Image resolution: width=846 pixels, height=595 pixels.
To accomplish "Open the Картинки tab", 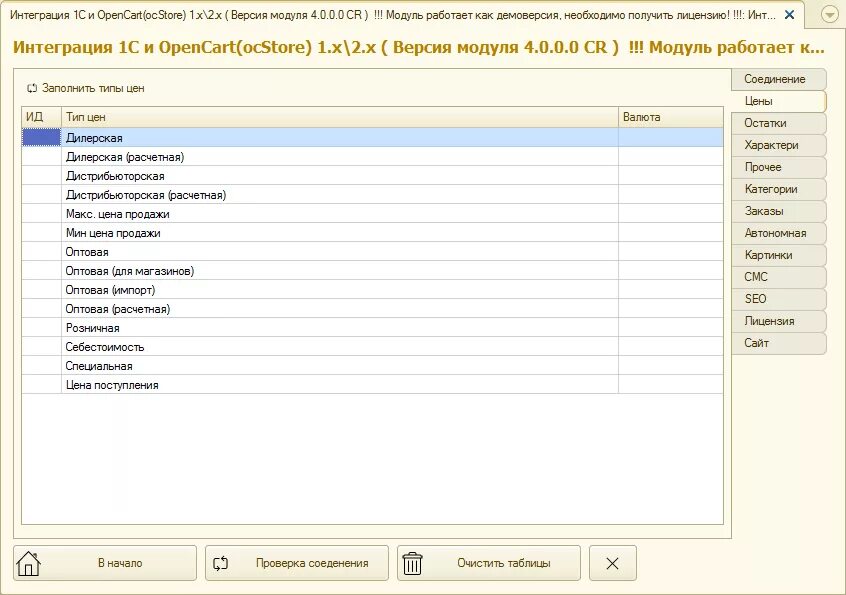I will 778,255.
